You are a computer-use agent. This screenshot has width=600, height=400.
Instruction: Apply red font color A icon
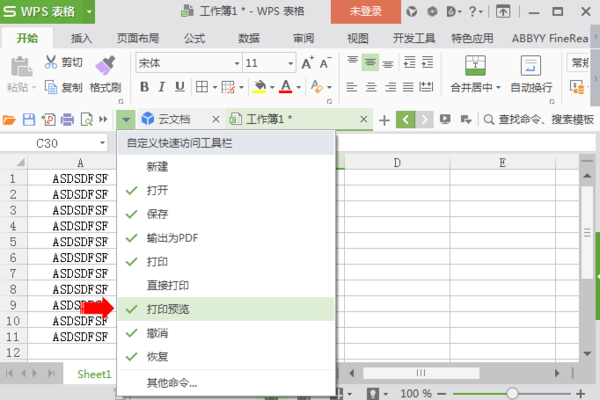tap(285, 87)
